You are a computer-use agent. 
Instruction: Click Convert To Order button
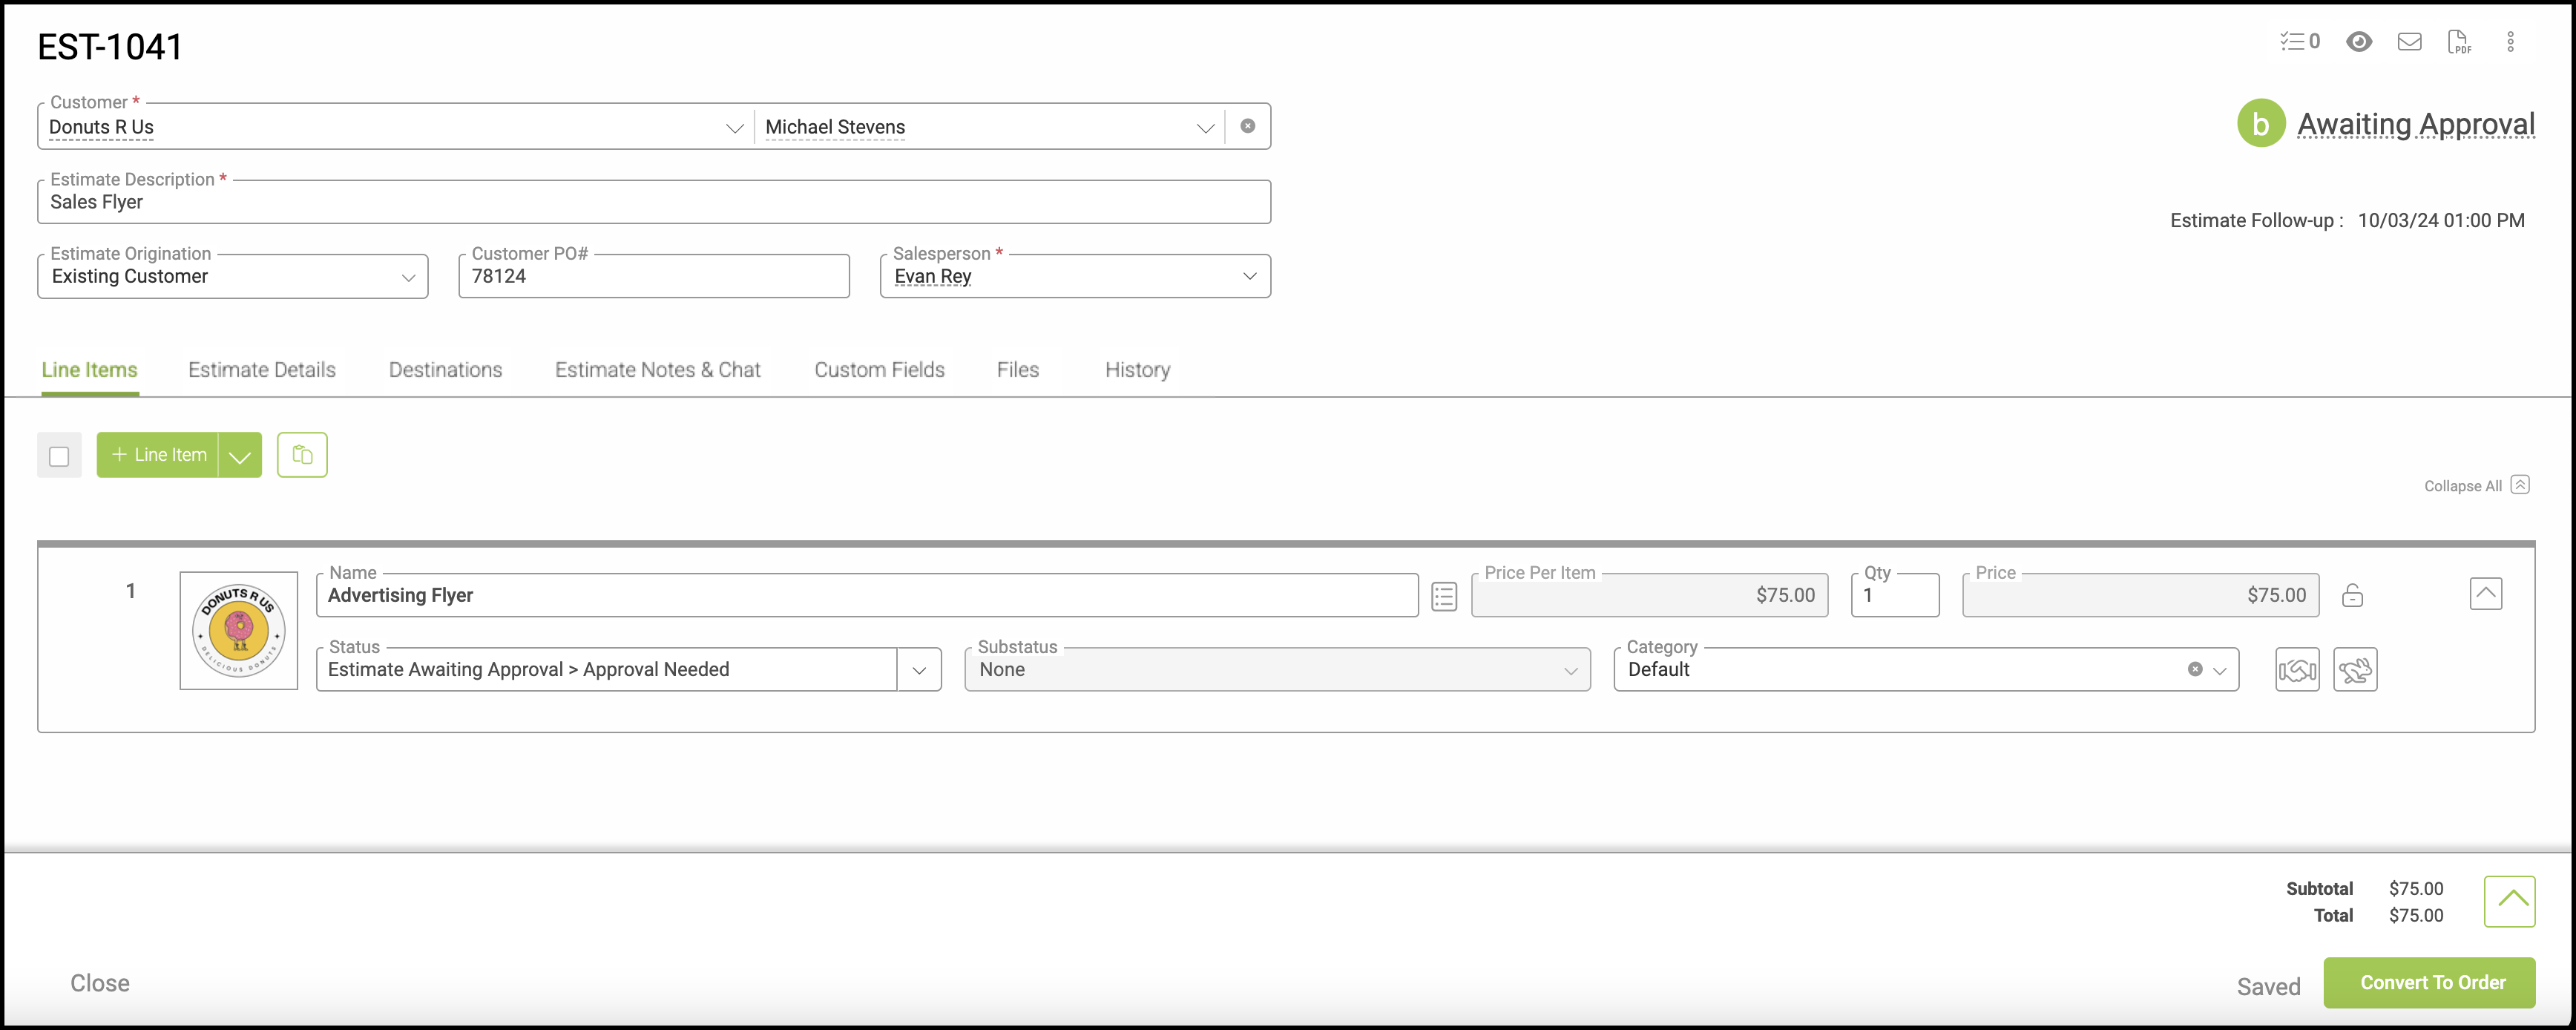click(x=2432, y=983)
